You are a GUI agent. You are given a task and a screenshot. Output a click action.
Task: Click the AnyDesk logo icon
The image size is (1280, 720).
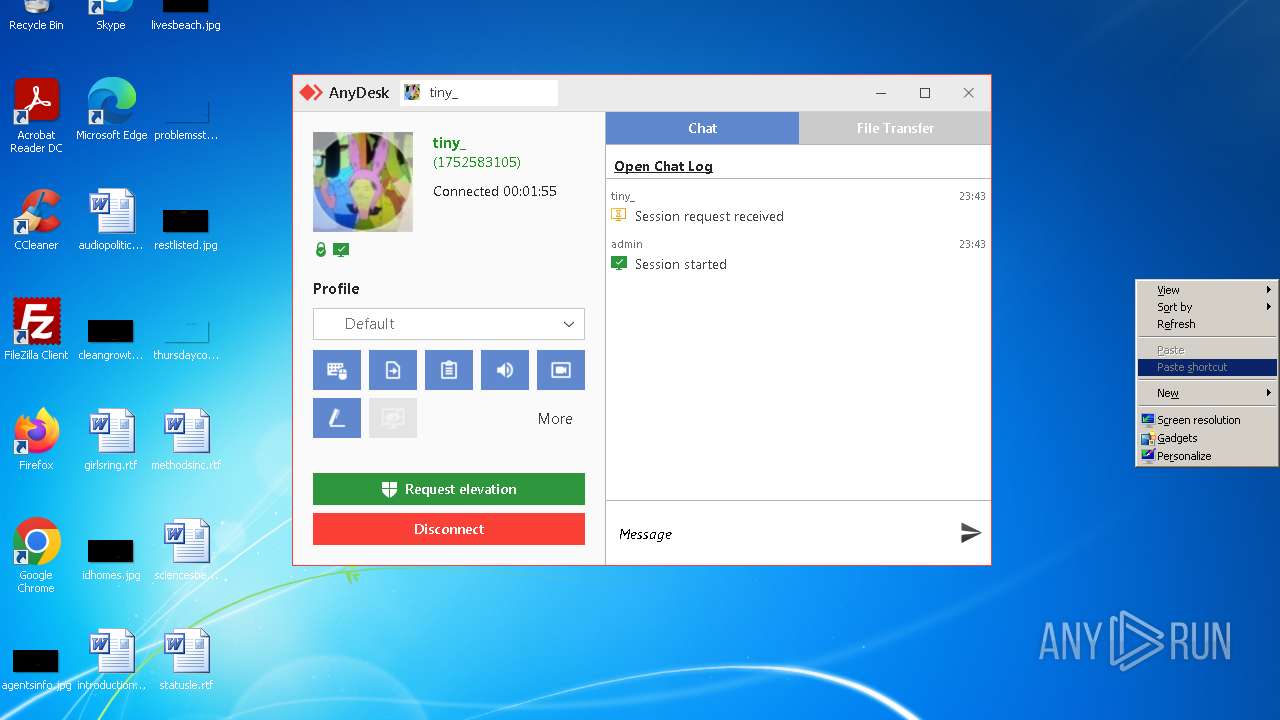point(311,93)
